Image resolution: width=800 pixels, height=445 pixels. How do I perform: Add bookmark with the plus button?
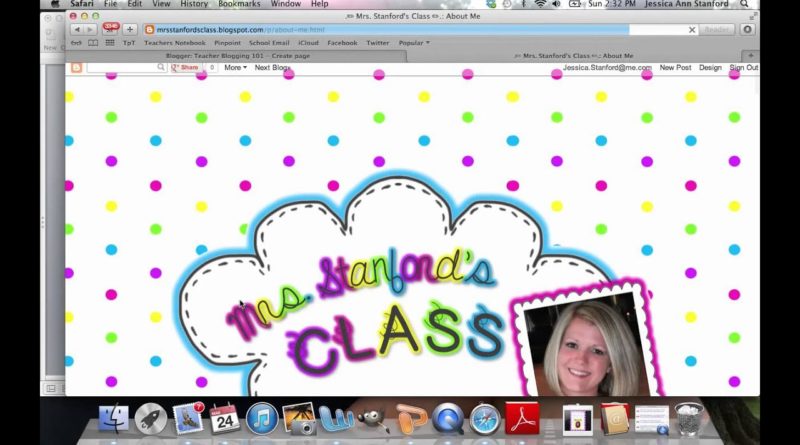click(x=130, y=30)
